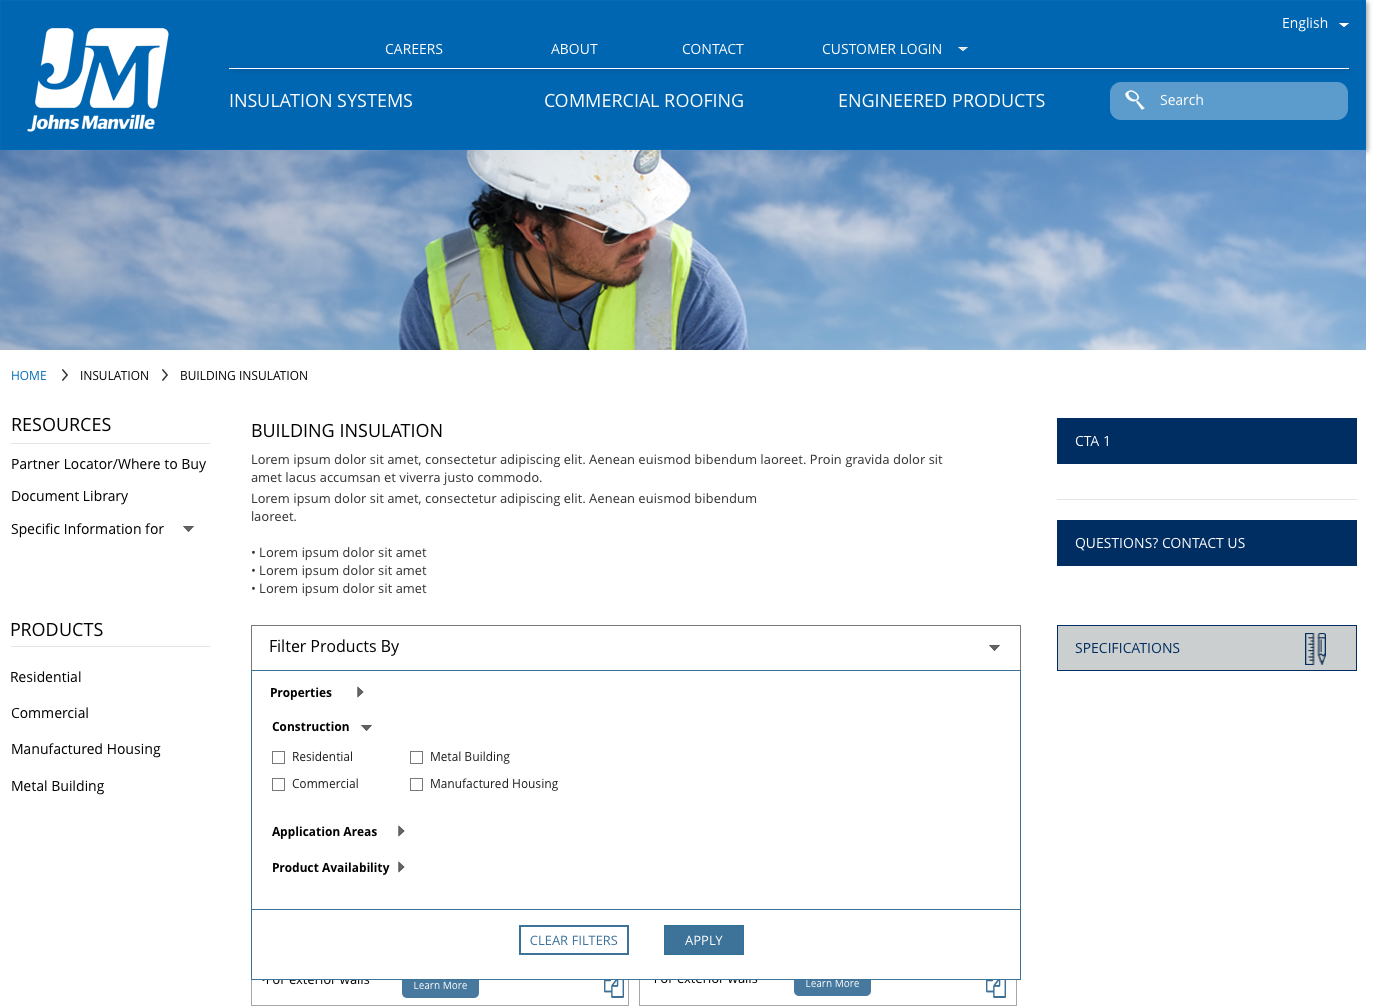Image resolution: width=1373 pixels, height=1006 pixels.
Task: Check the Residential construction checkbox
Action: click(279, 758)
